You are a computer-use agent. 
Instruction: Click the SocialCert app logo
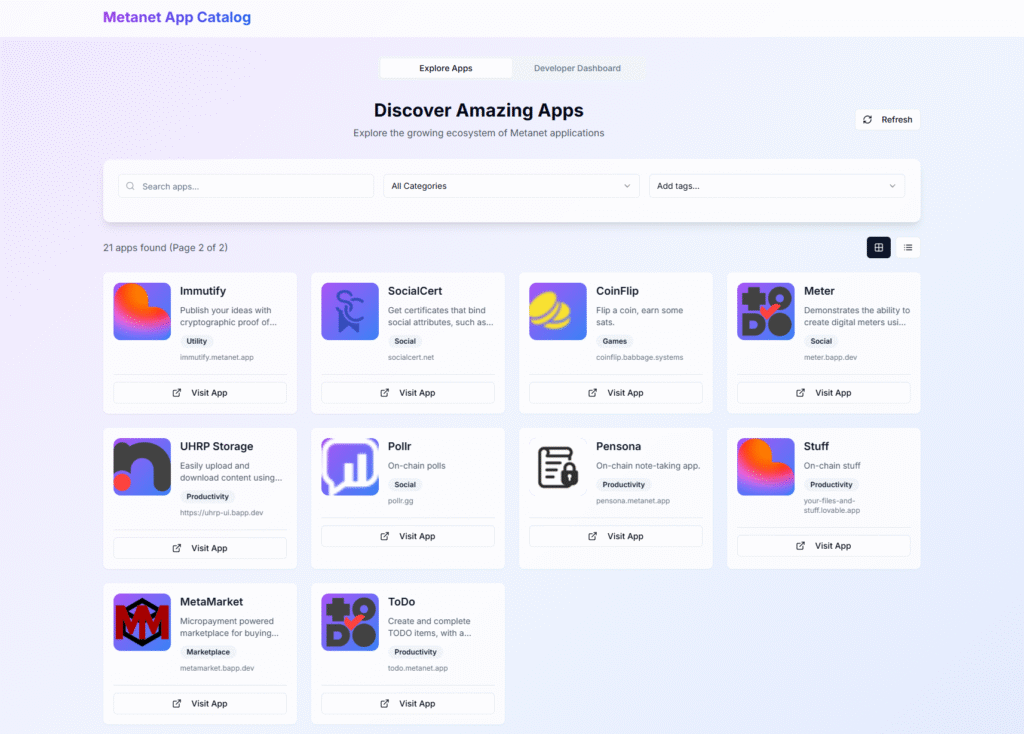350,311
